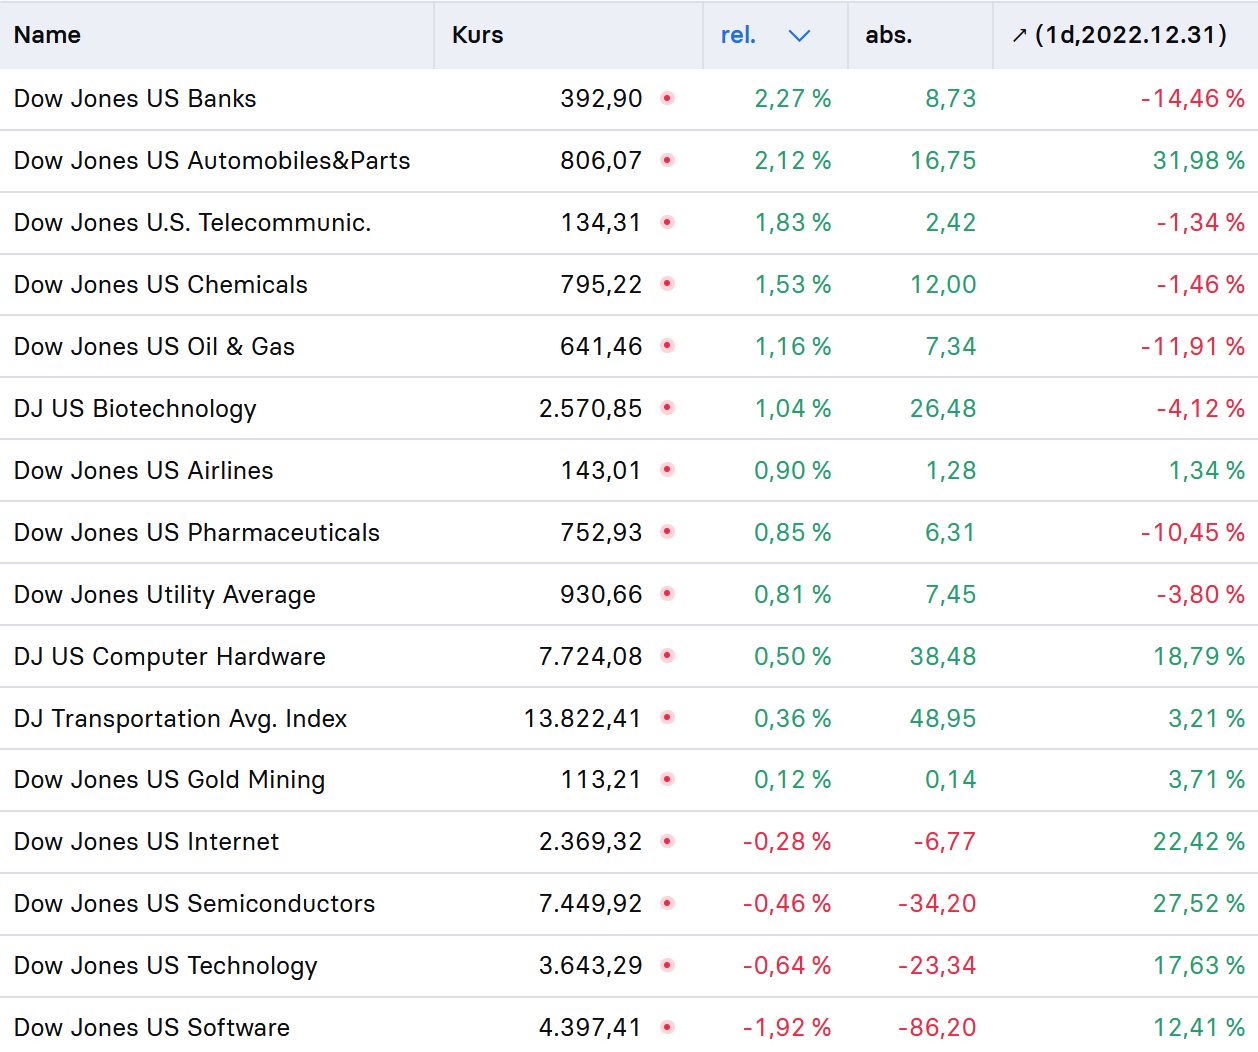This screenshot has height=1052, width=1258.
Task: Click red status dot for US Gold Mining row
Action: tap(668, 779)
